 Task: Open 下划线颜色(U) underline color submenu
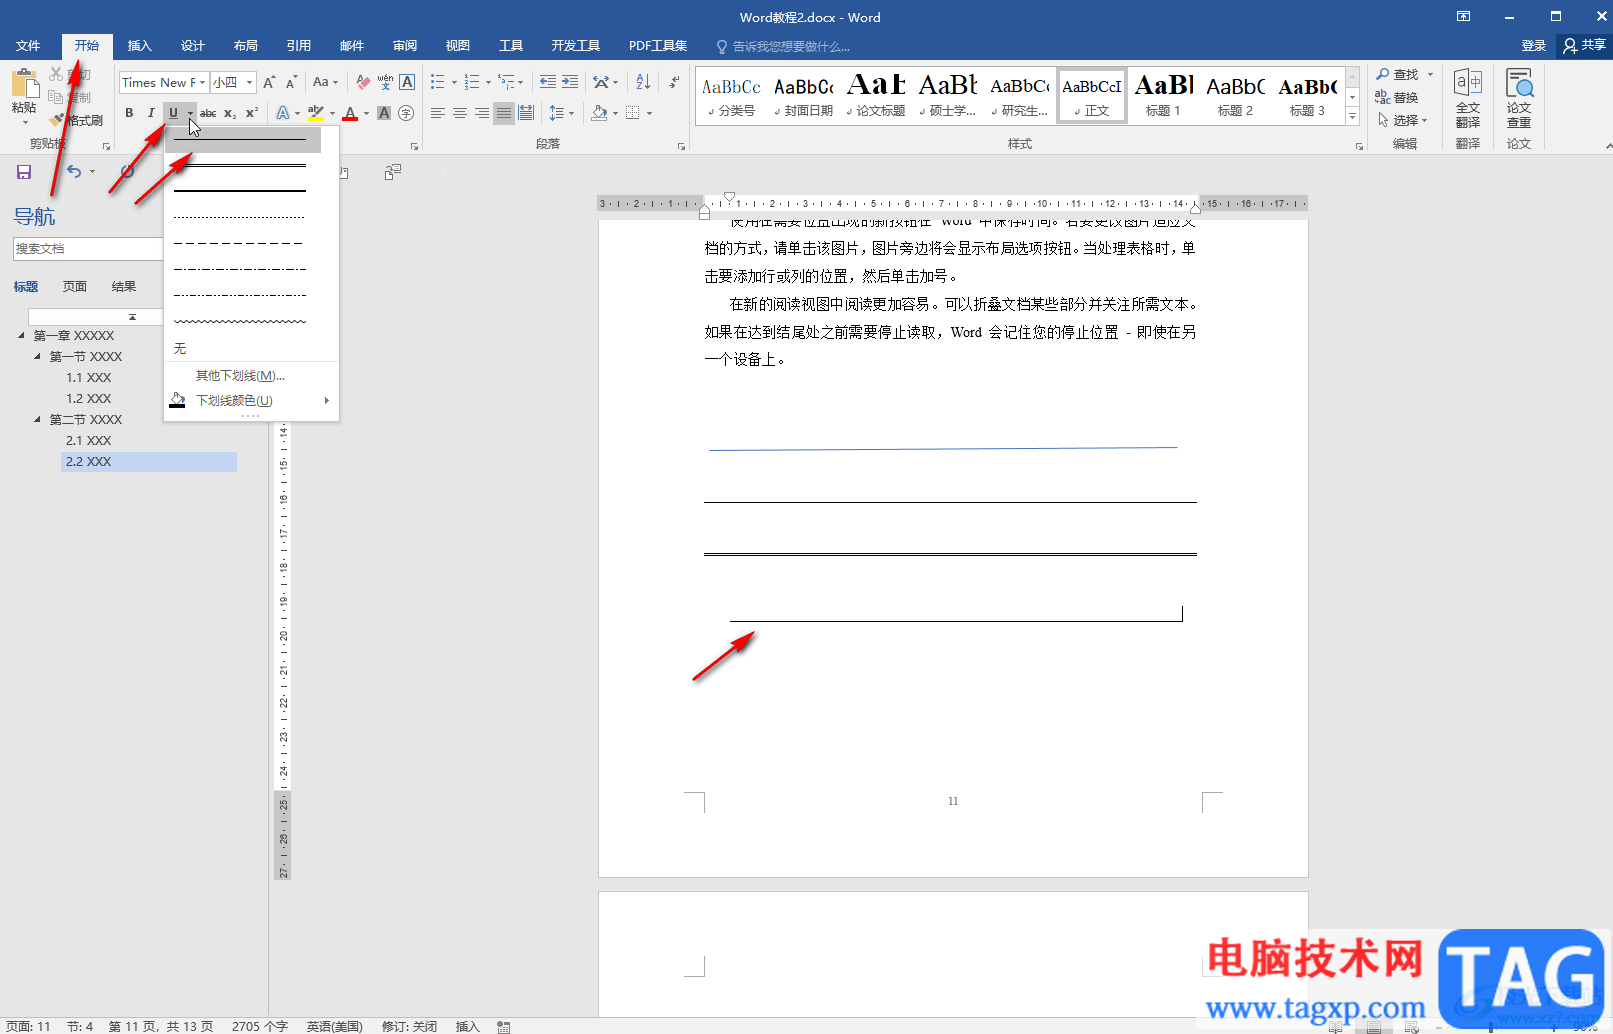[x=251, y=400]
